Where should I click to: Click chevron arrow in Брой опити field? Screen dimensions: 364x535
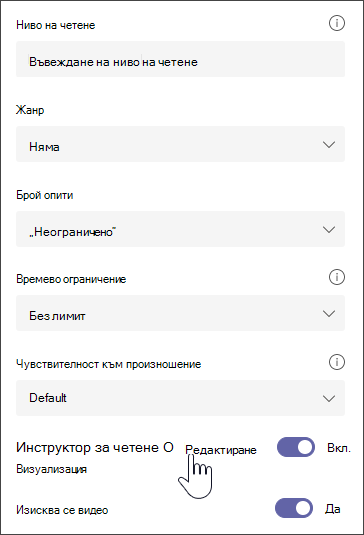coord(329,230)
